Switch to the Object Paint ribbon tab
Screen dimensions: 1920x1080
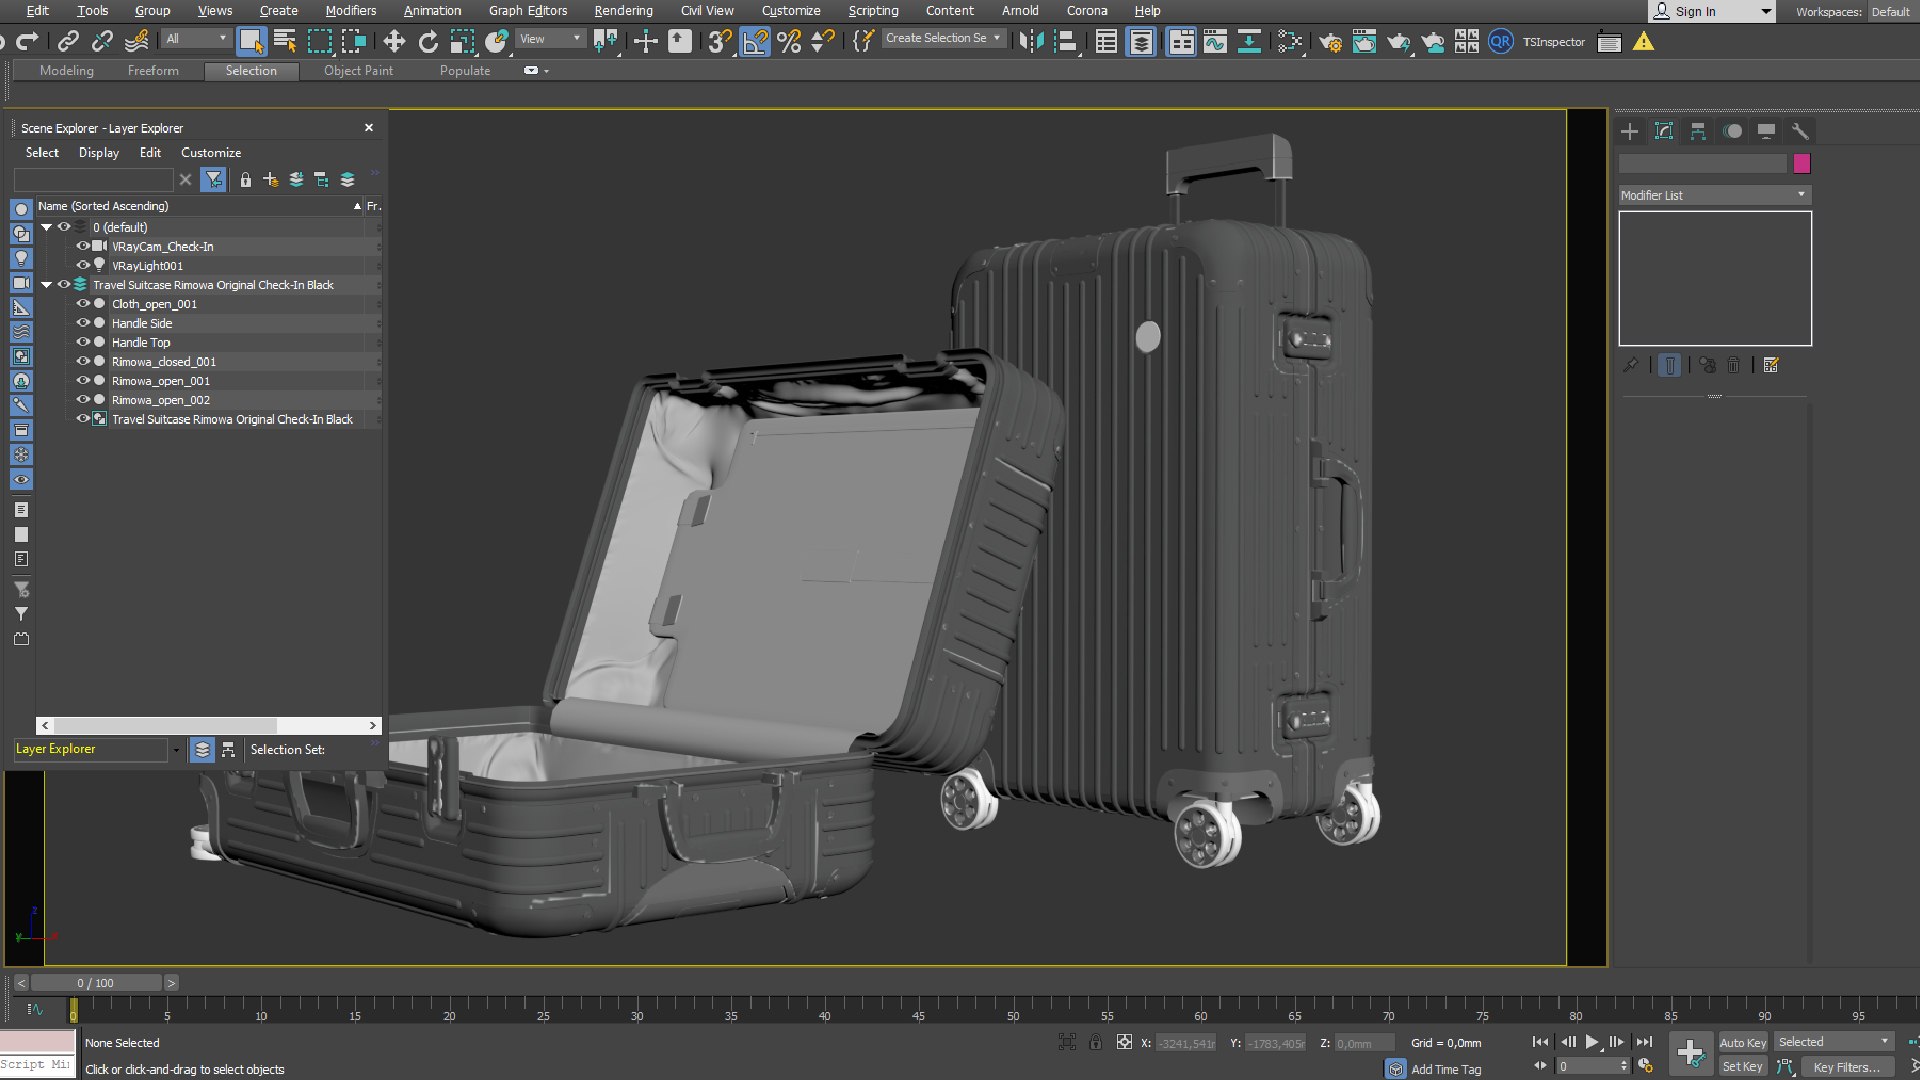358,71
